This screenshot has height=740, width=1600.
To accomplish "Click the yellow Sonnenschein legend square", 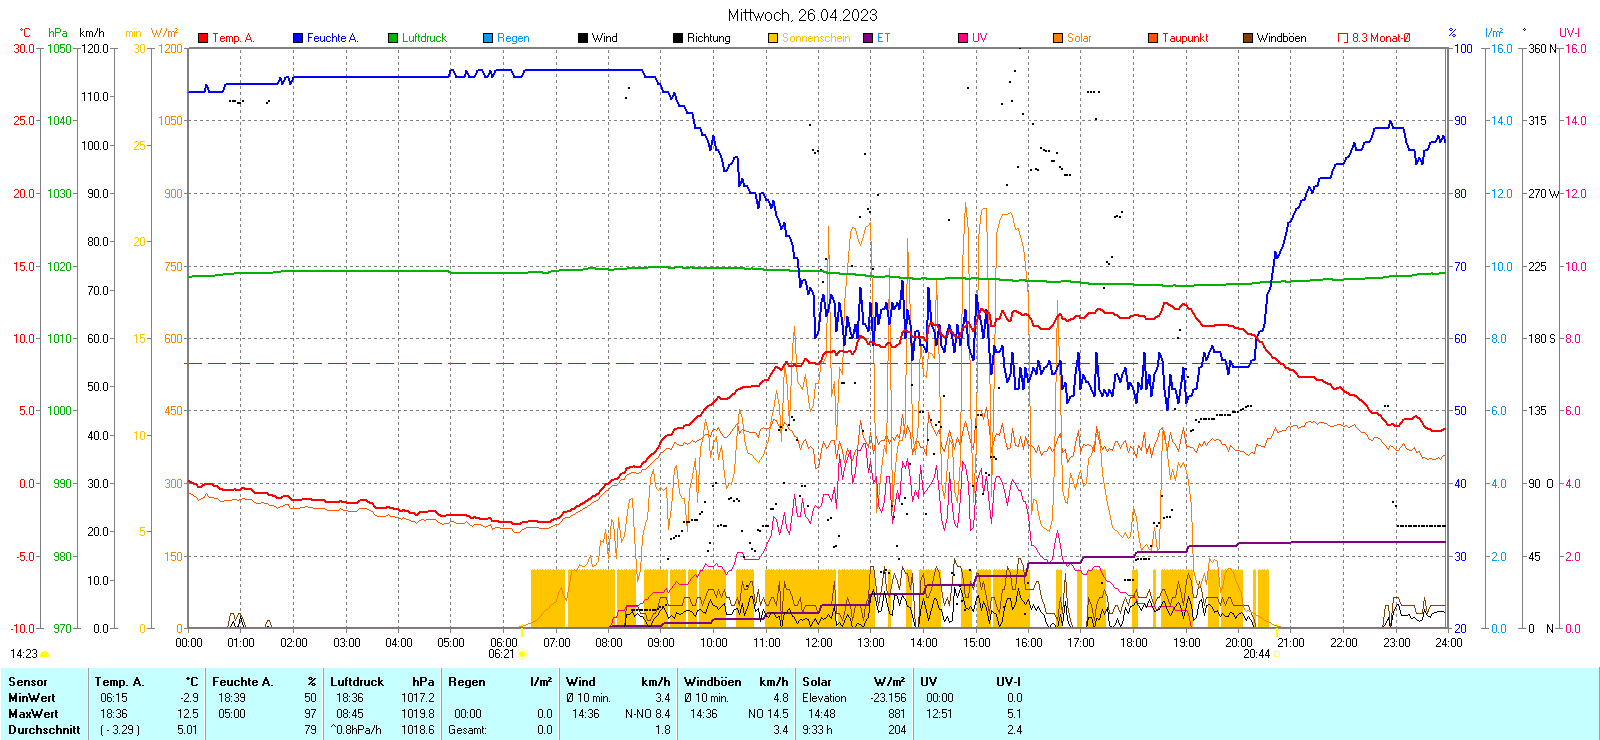I will (x=773, y=38).
